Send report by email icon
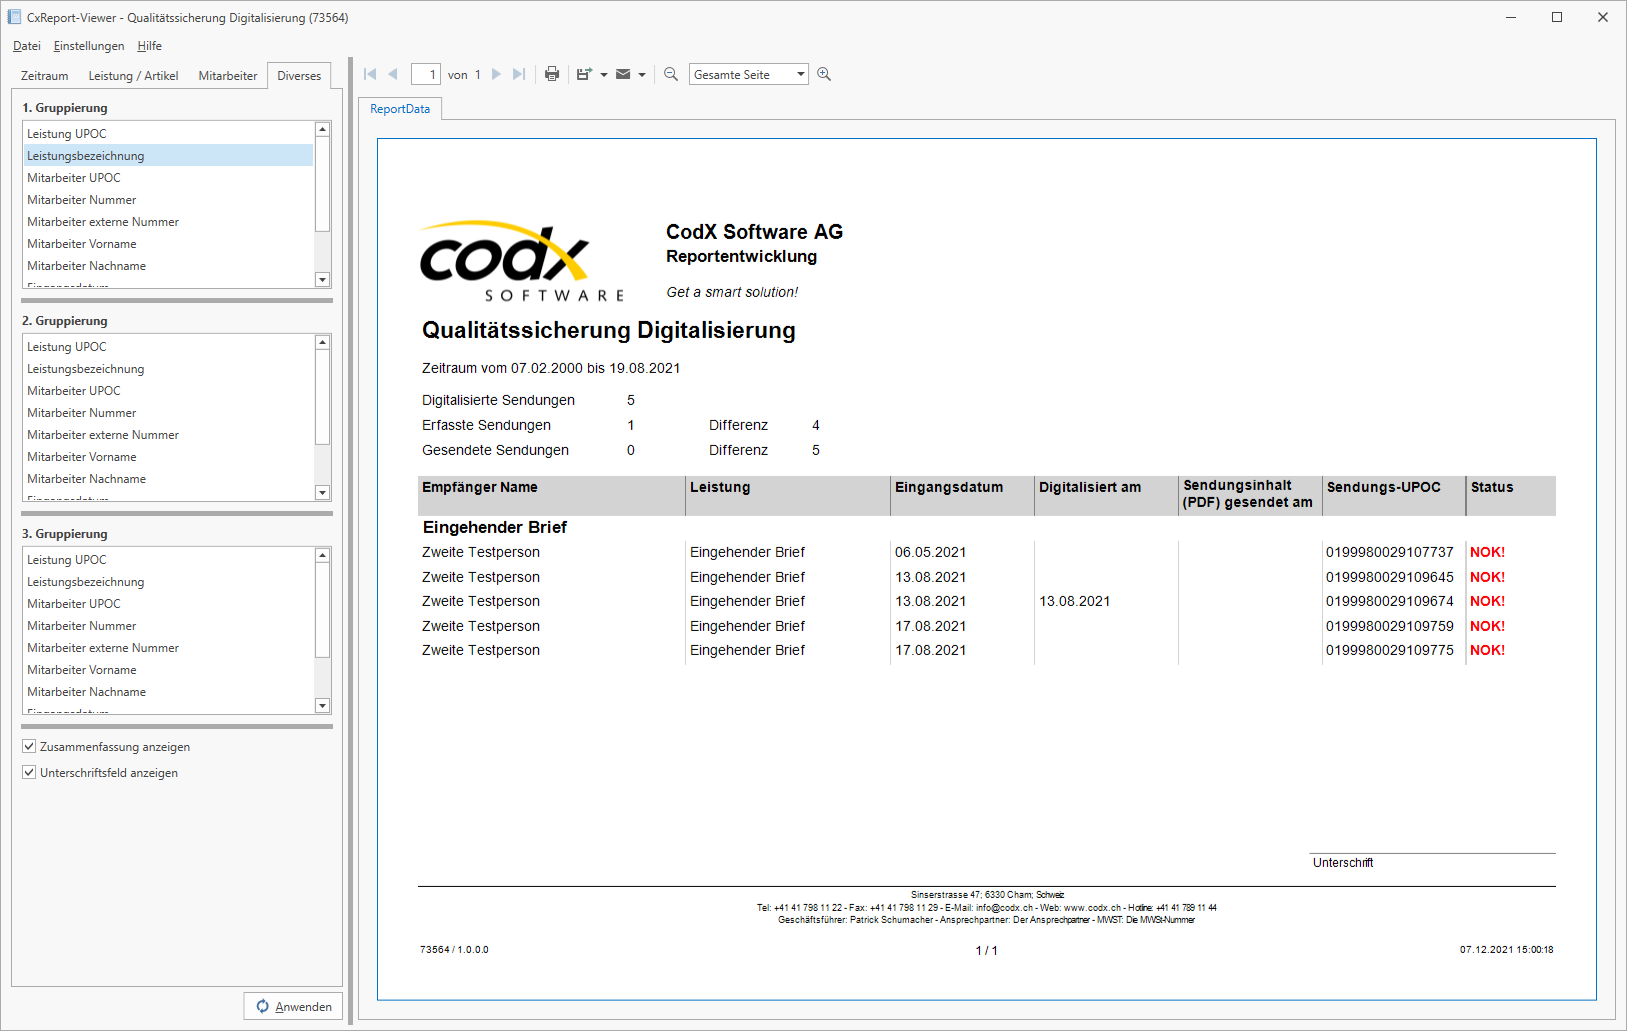 [x=623, y=74]
